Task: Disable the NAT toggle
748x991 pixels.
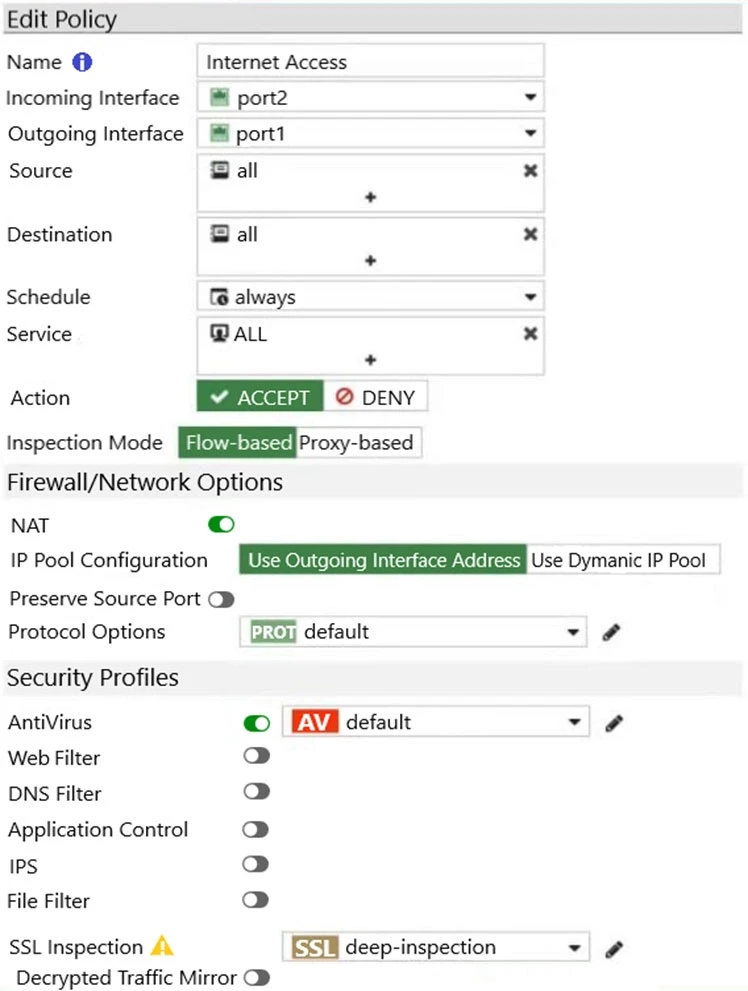Action: coord(221,524)
